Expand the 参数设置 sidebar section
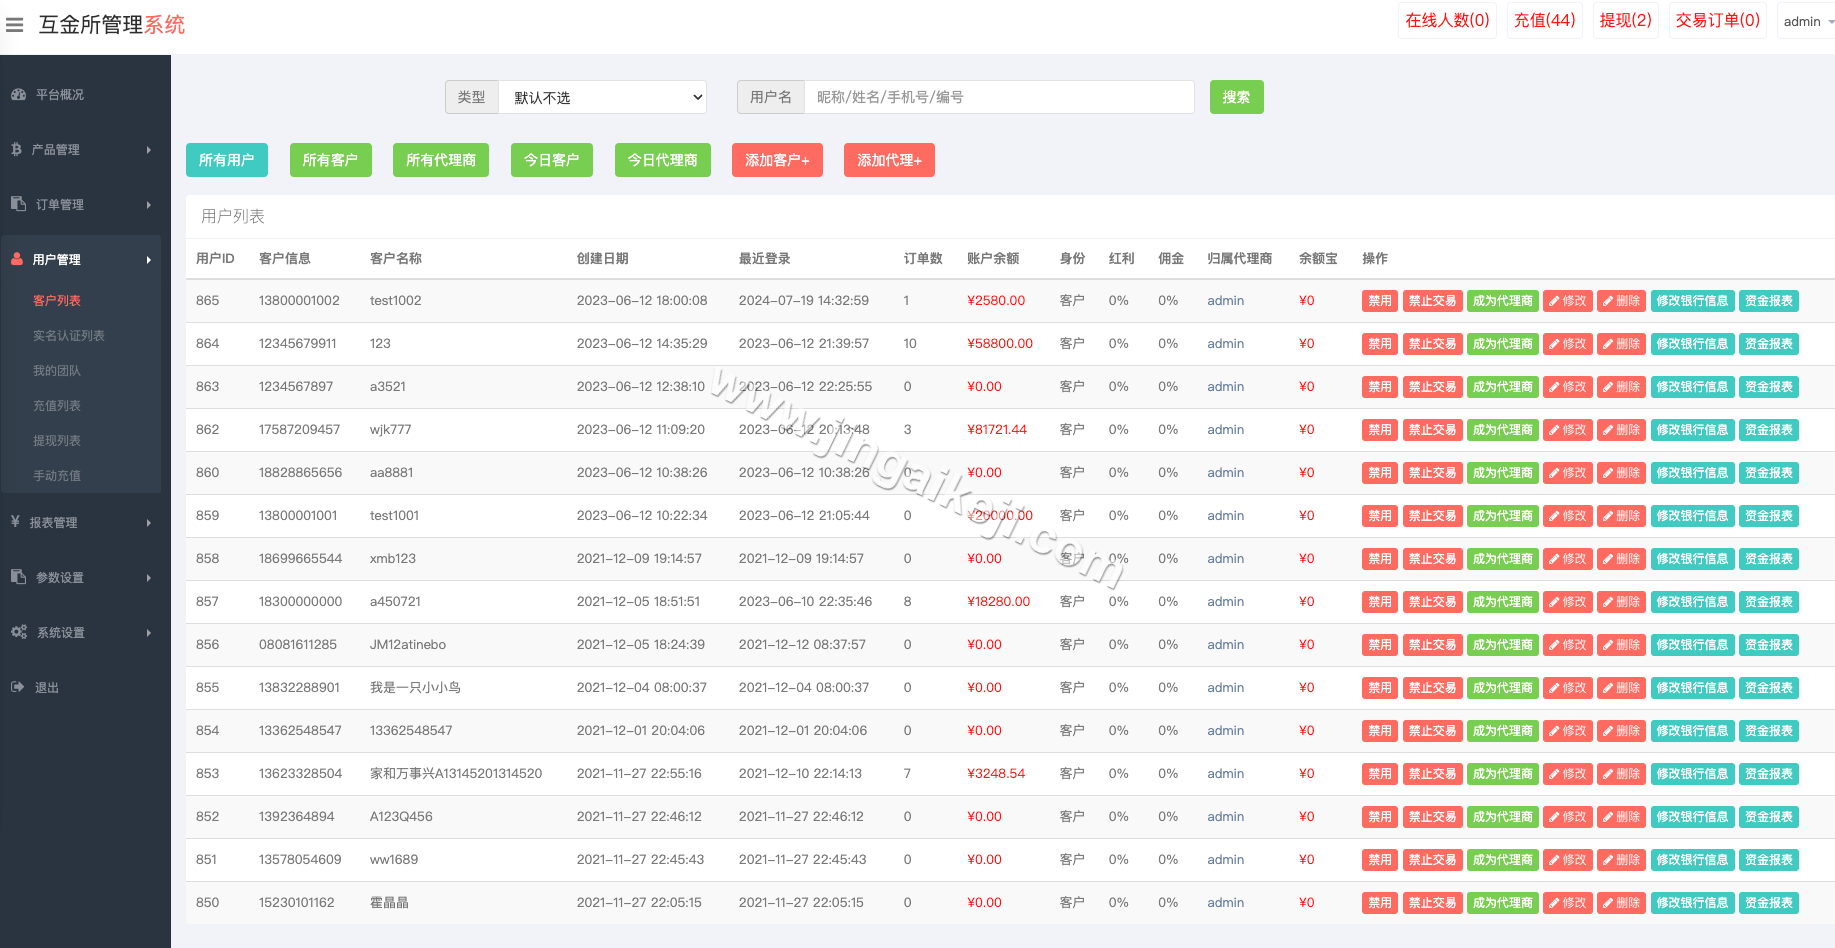The image size is (1835, 948). coord(62,577)
